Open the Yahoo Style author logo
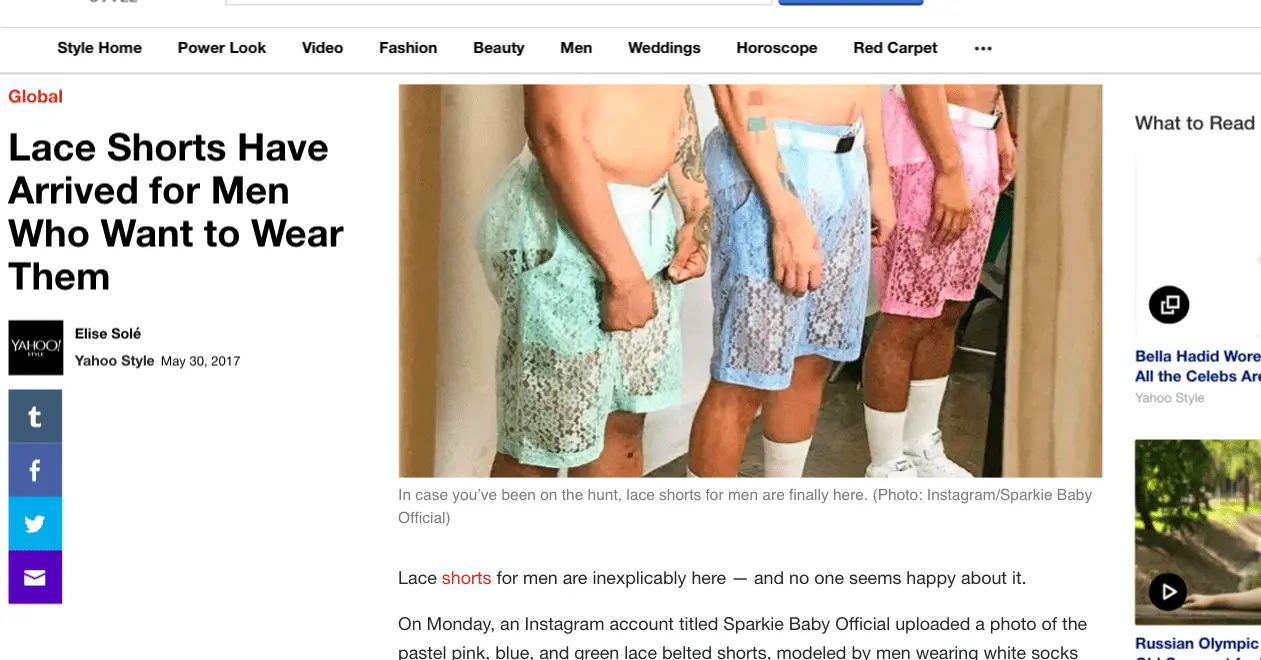The image size is (1261, 660). click(36, 347)
